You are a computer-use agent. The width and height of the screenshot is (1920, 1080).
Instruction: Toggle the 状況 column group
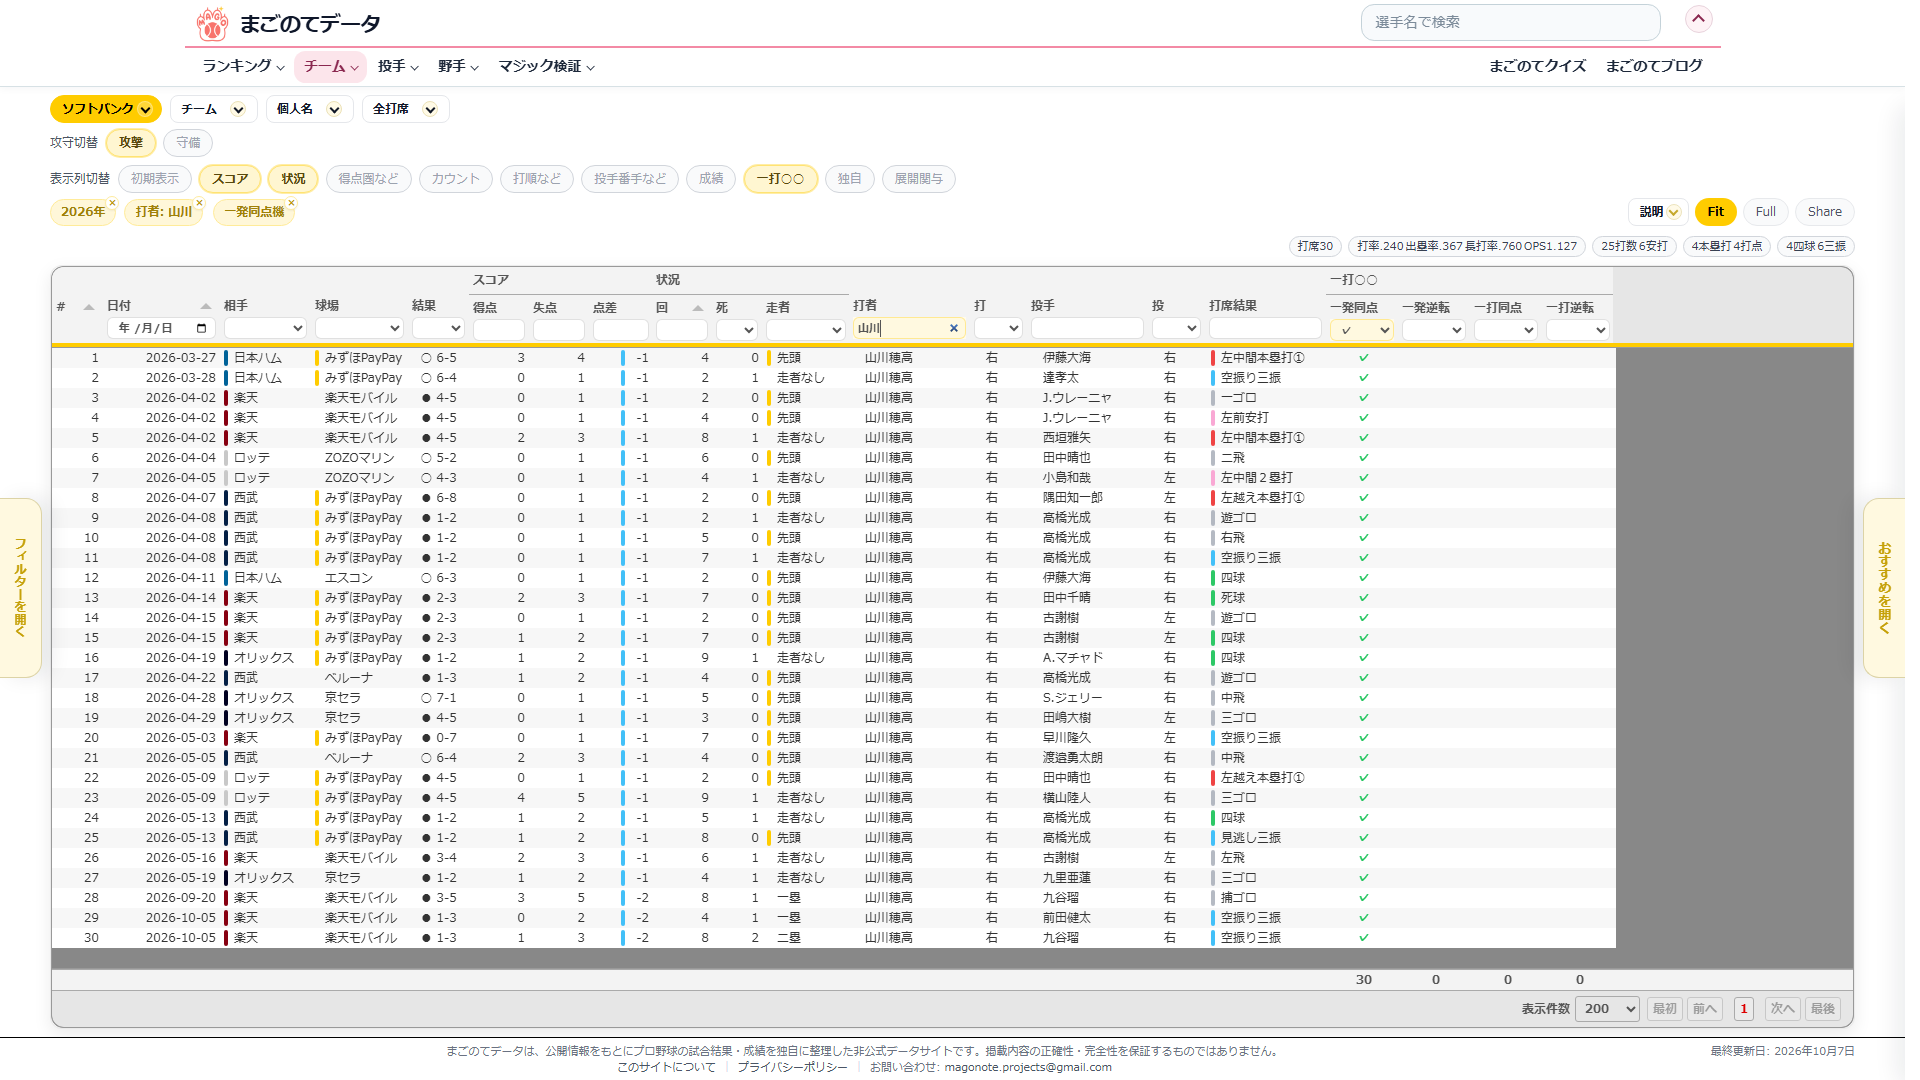tap(293, 179)
